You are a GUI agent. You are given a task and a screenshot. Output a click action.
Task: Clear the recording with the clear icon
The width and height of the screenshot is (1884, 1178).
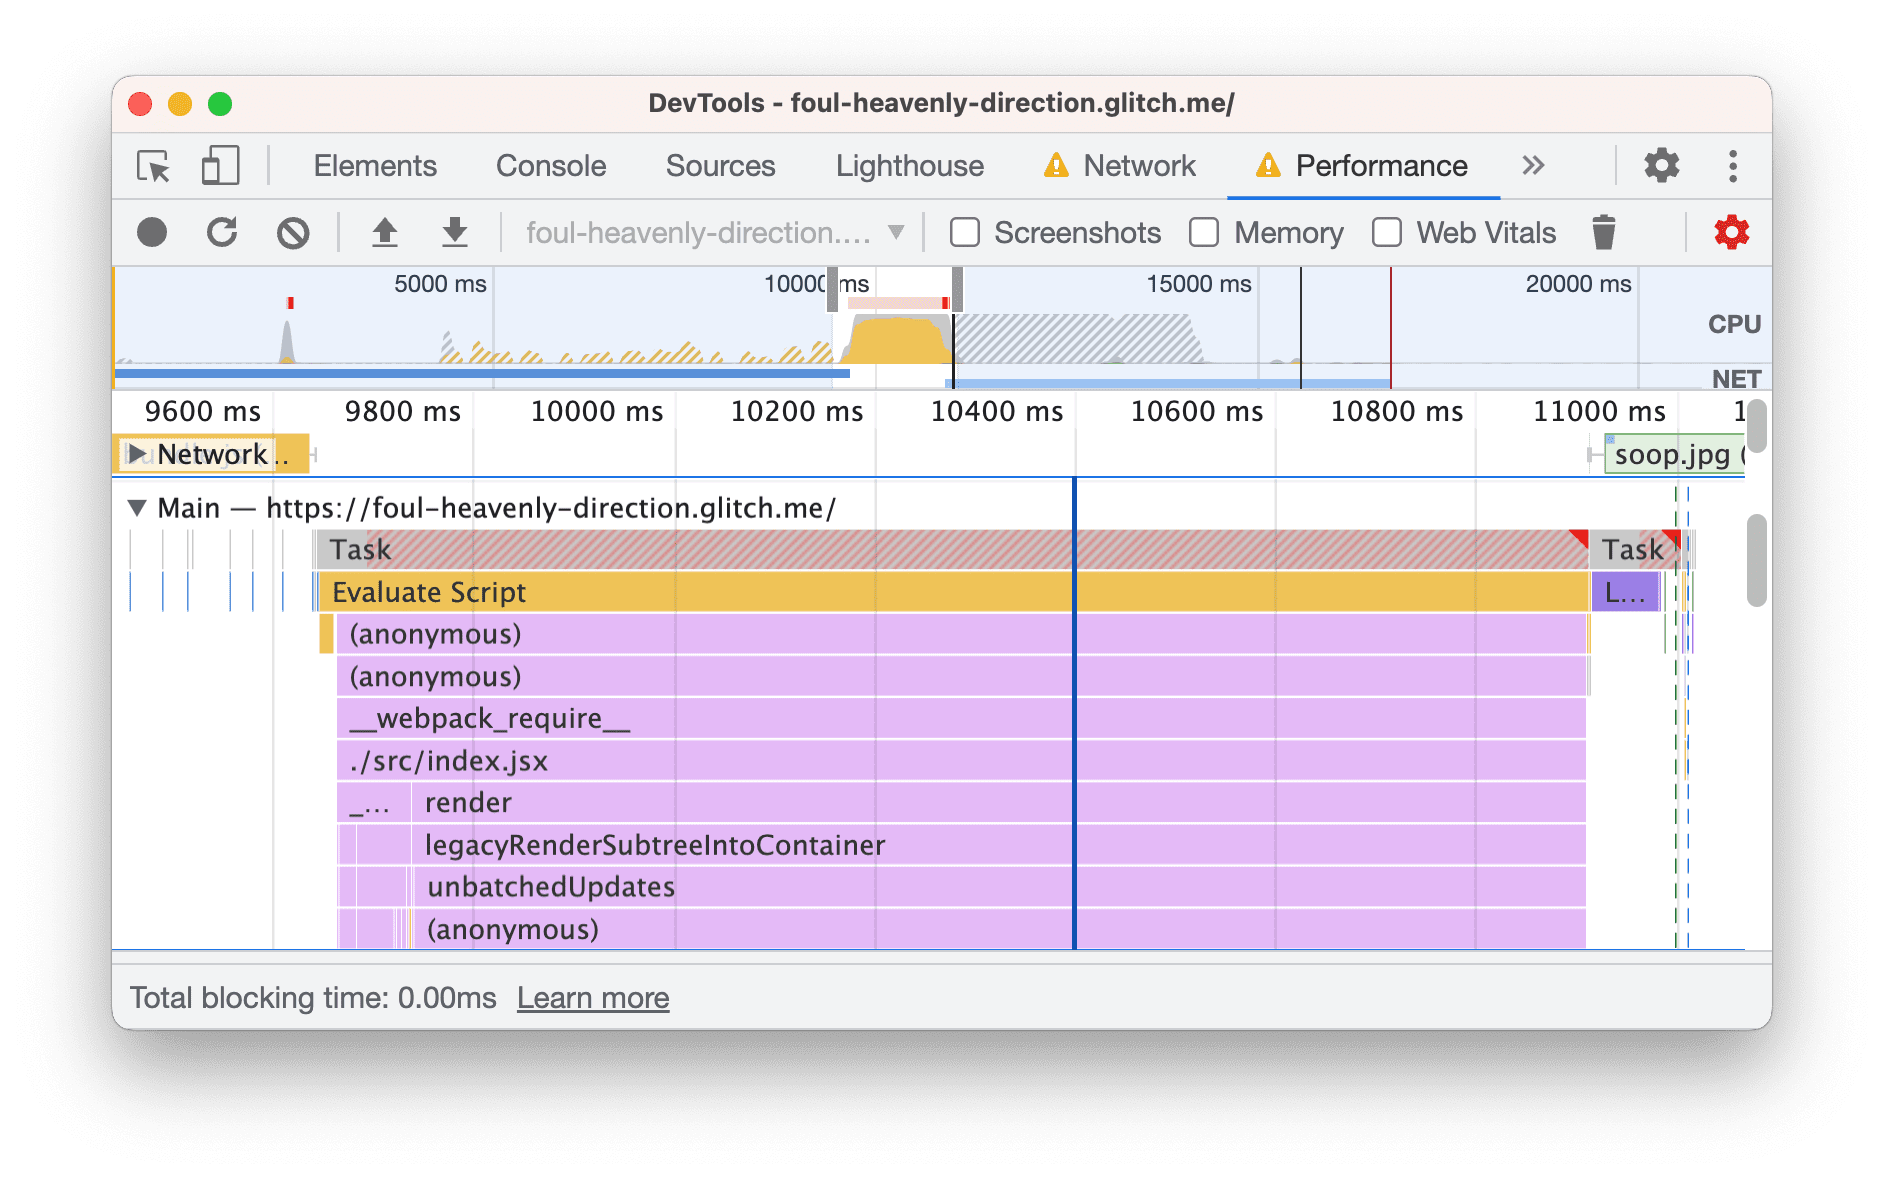293,233
